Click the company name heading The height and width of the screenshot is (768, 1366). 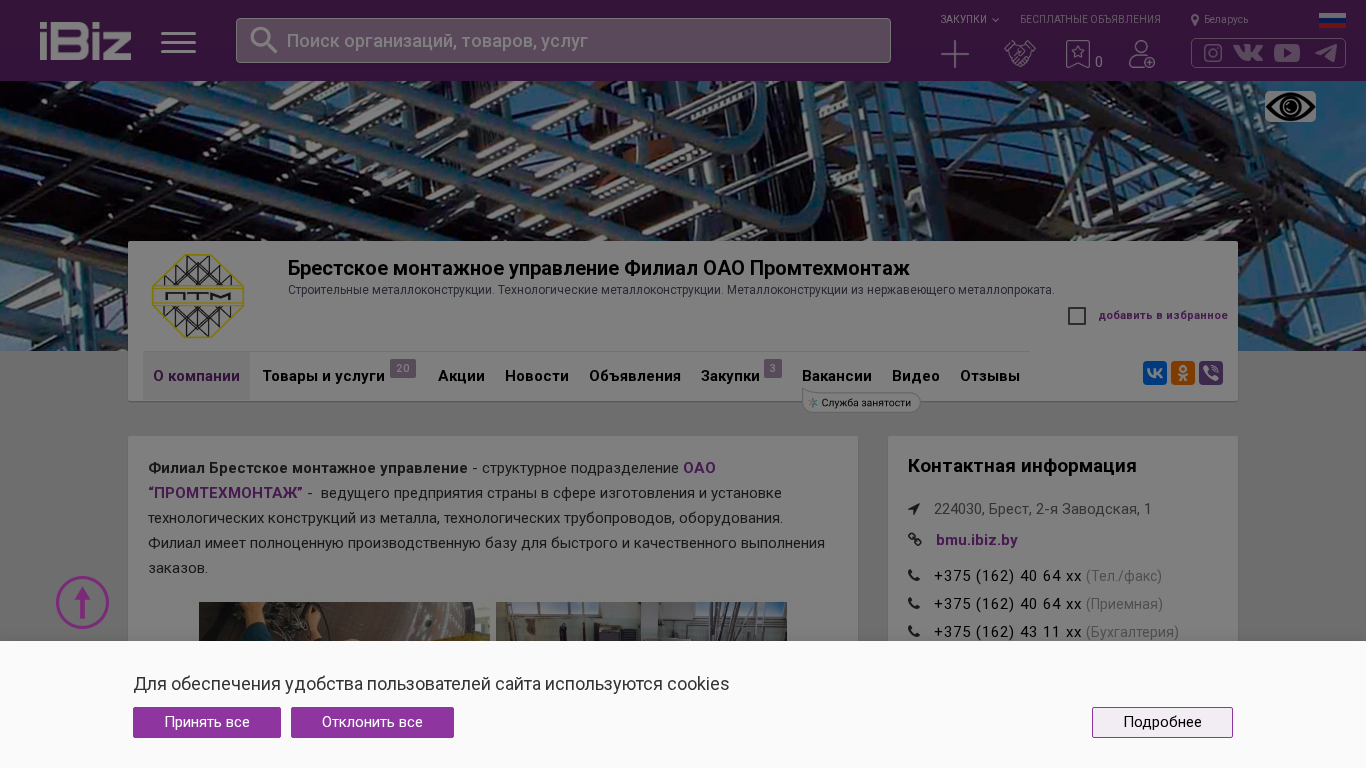[x=599, y=268]
